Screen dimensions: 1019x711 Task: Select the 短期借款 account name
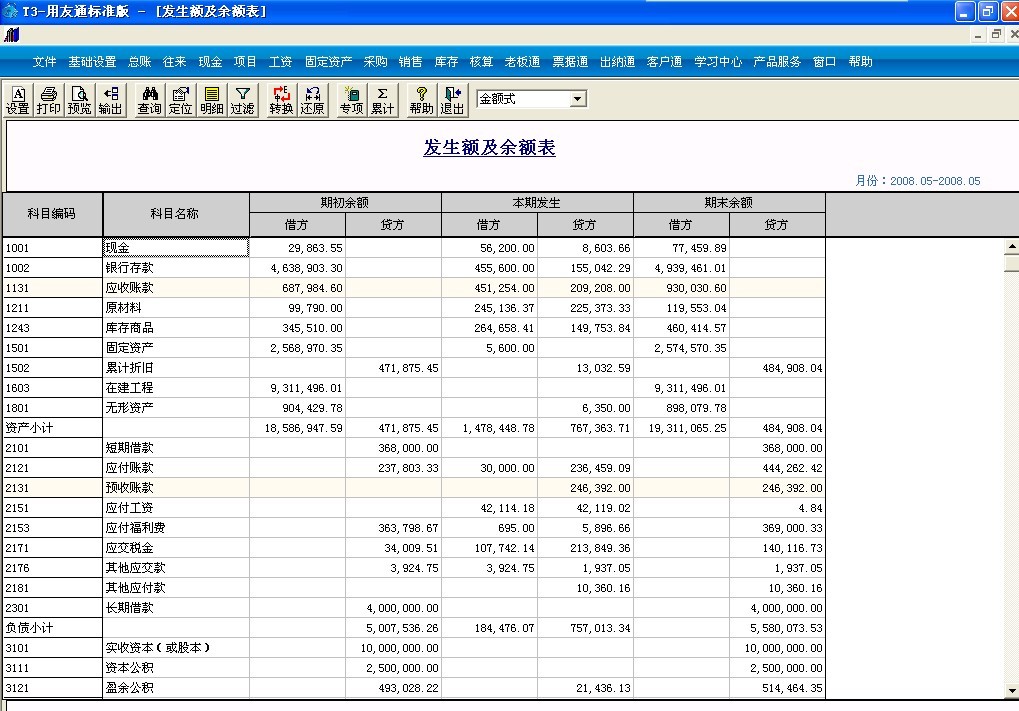click(x=175, y=448)
